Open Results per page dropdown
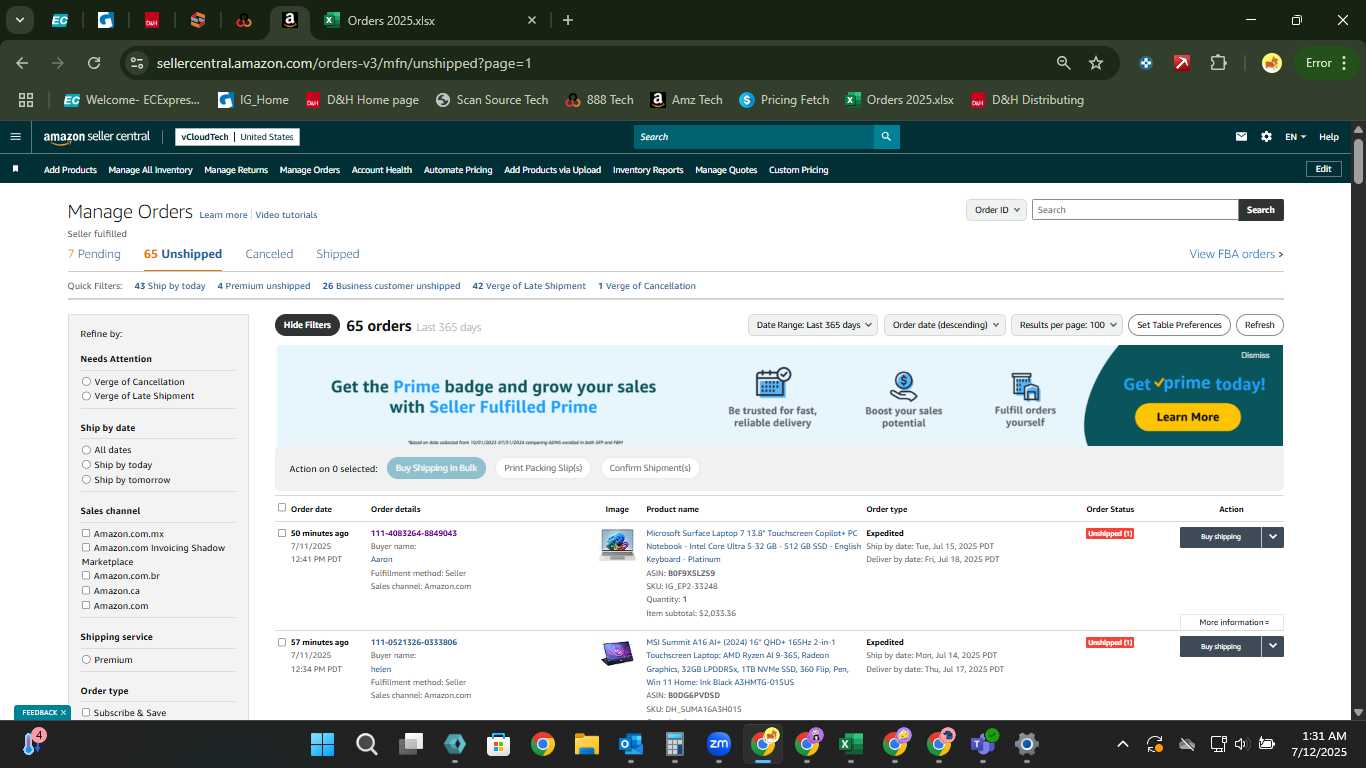Screen dimensions: 1366x768 (x=1066, y=325)
